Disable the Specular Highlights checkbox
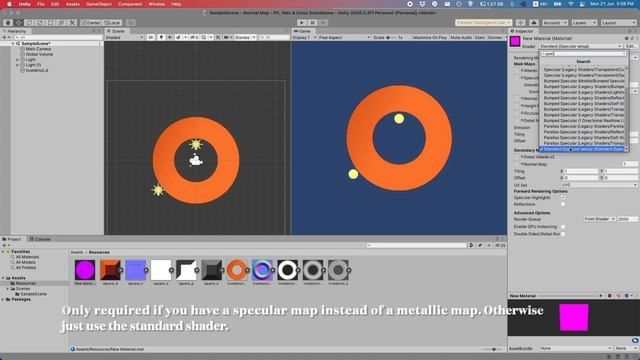640x360 pixels. point(563,198)
